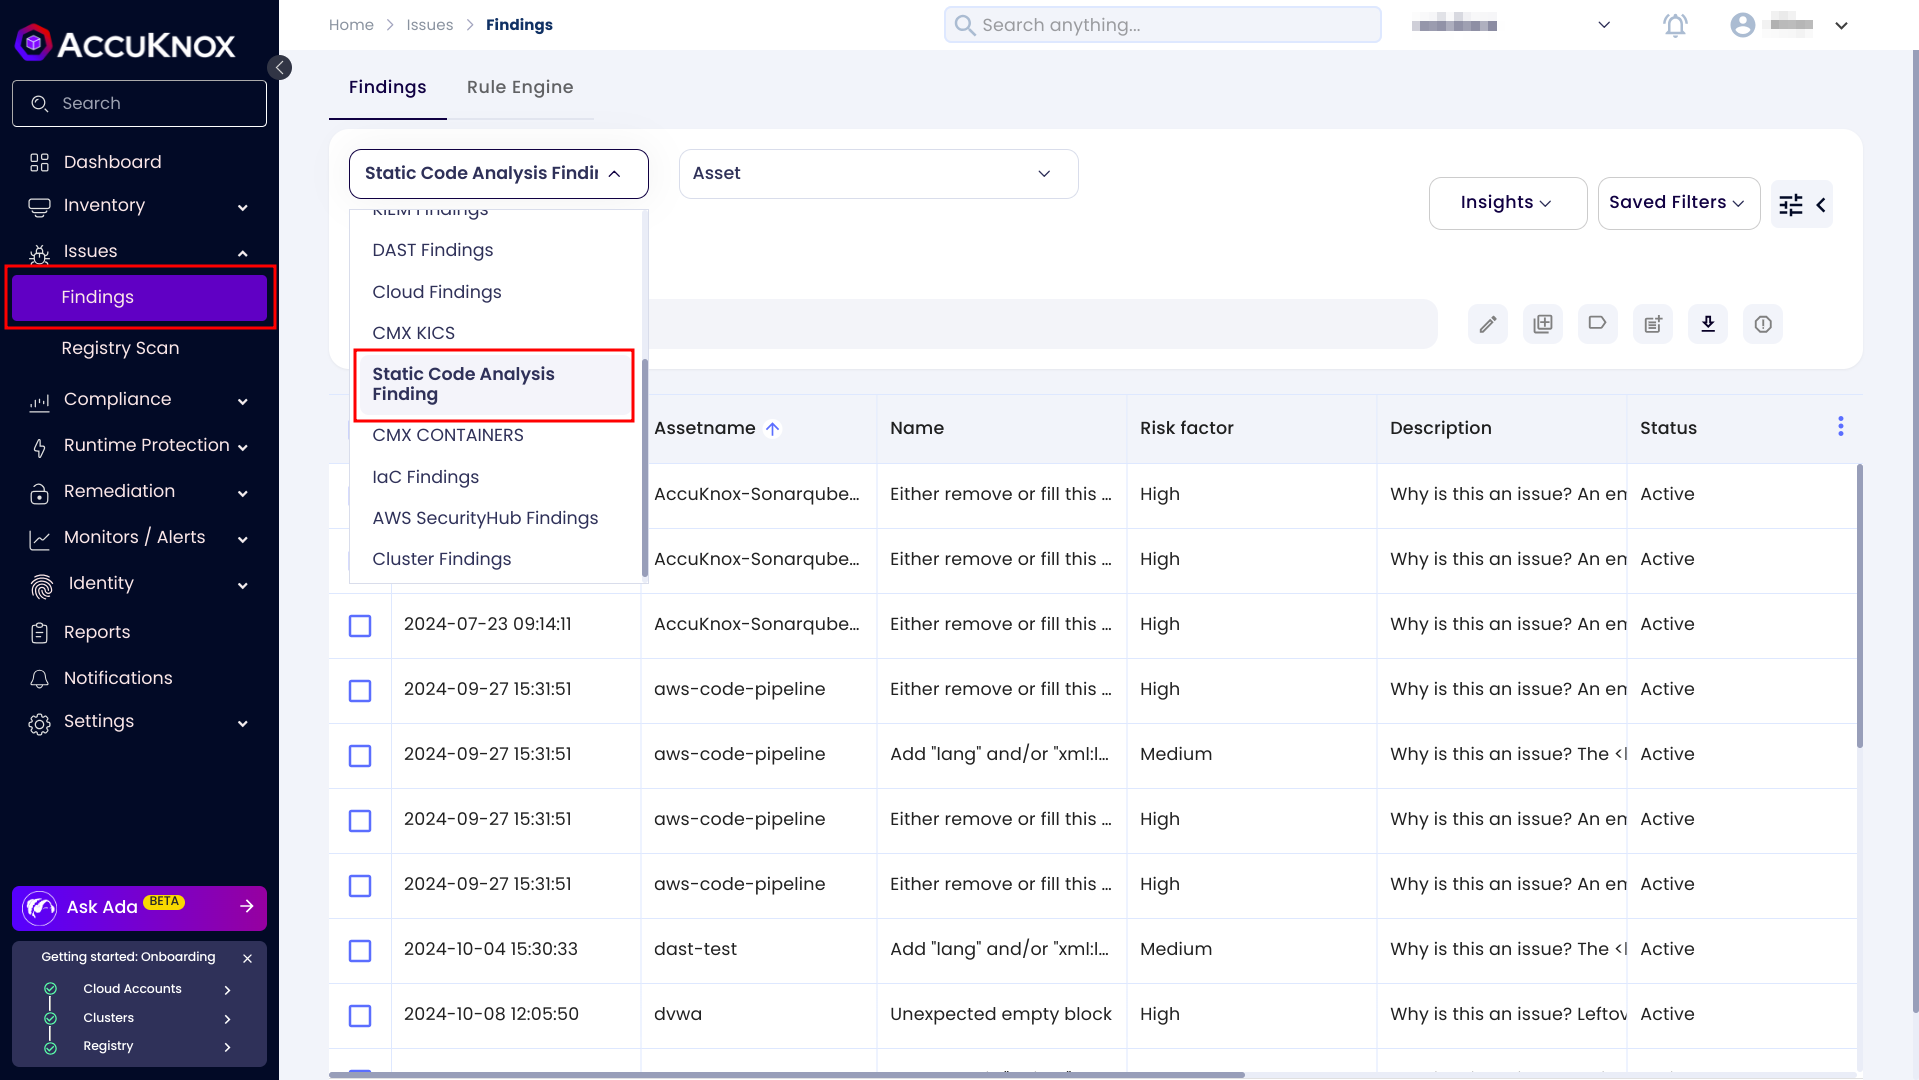
Task: Collapse the sidebar with the arrow button
Action: tap(280, 67)
